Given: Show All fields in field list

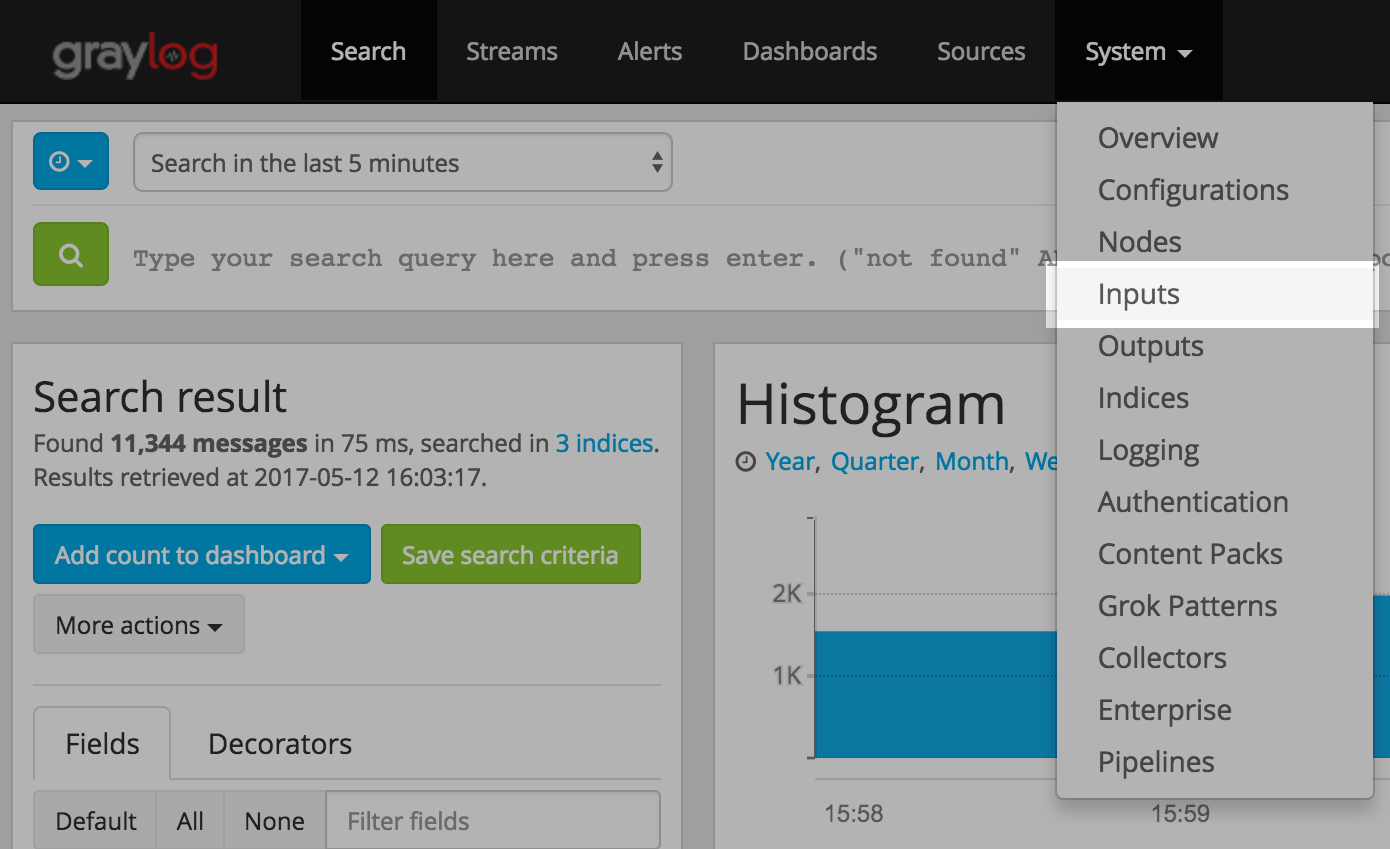Looking at the screenshot, I should [190, 821].
